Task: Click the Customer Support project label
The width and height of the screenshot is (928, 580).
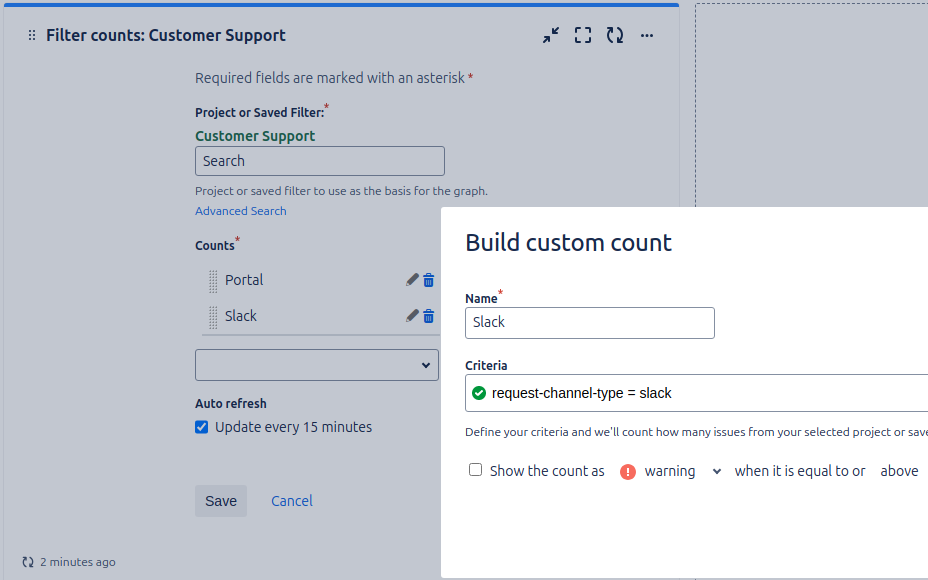Action: point(255,136)
